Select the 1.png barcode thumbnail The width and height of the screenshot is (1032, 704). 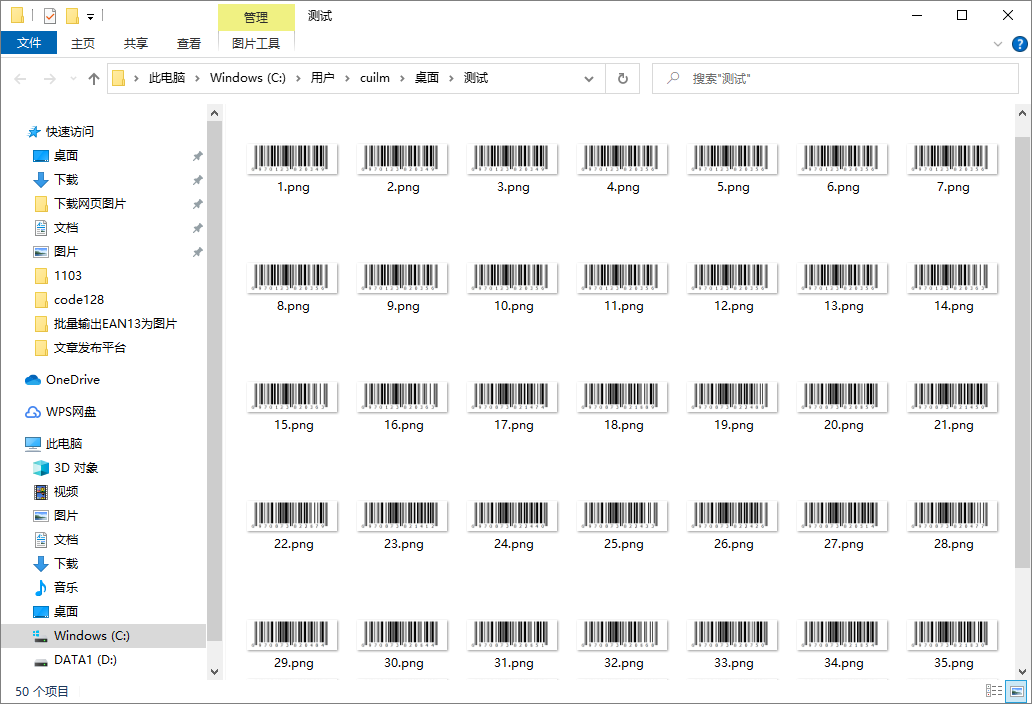[x=292, y=159]
